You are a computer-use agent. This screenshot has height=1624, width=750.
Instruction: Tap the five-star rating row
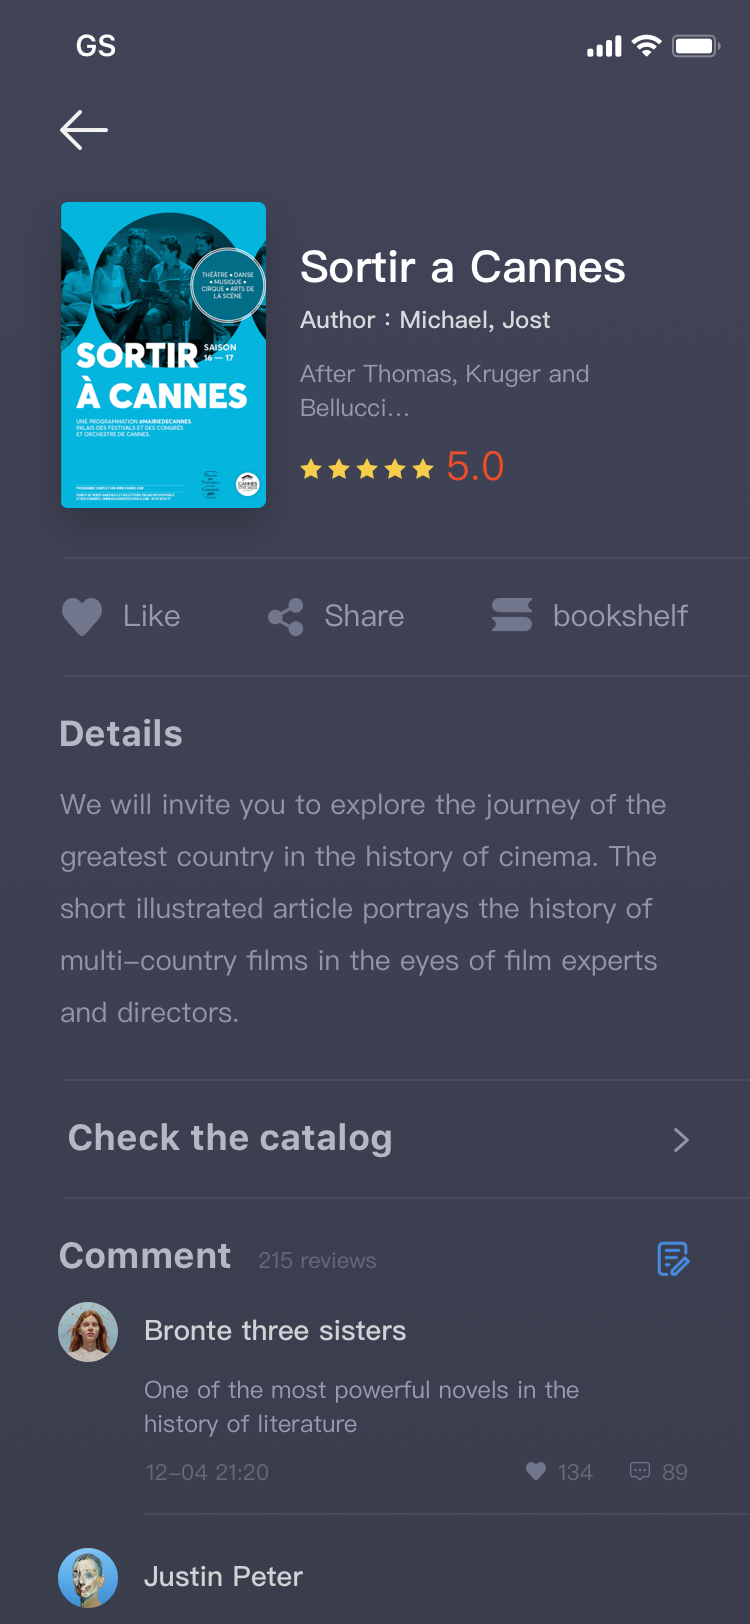367,468
